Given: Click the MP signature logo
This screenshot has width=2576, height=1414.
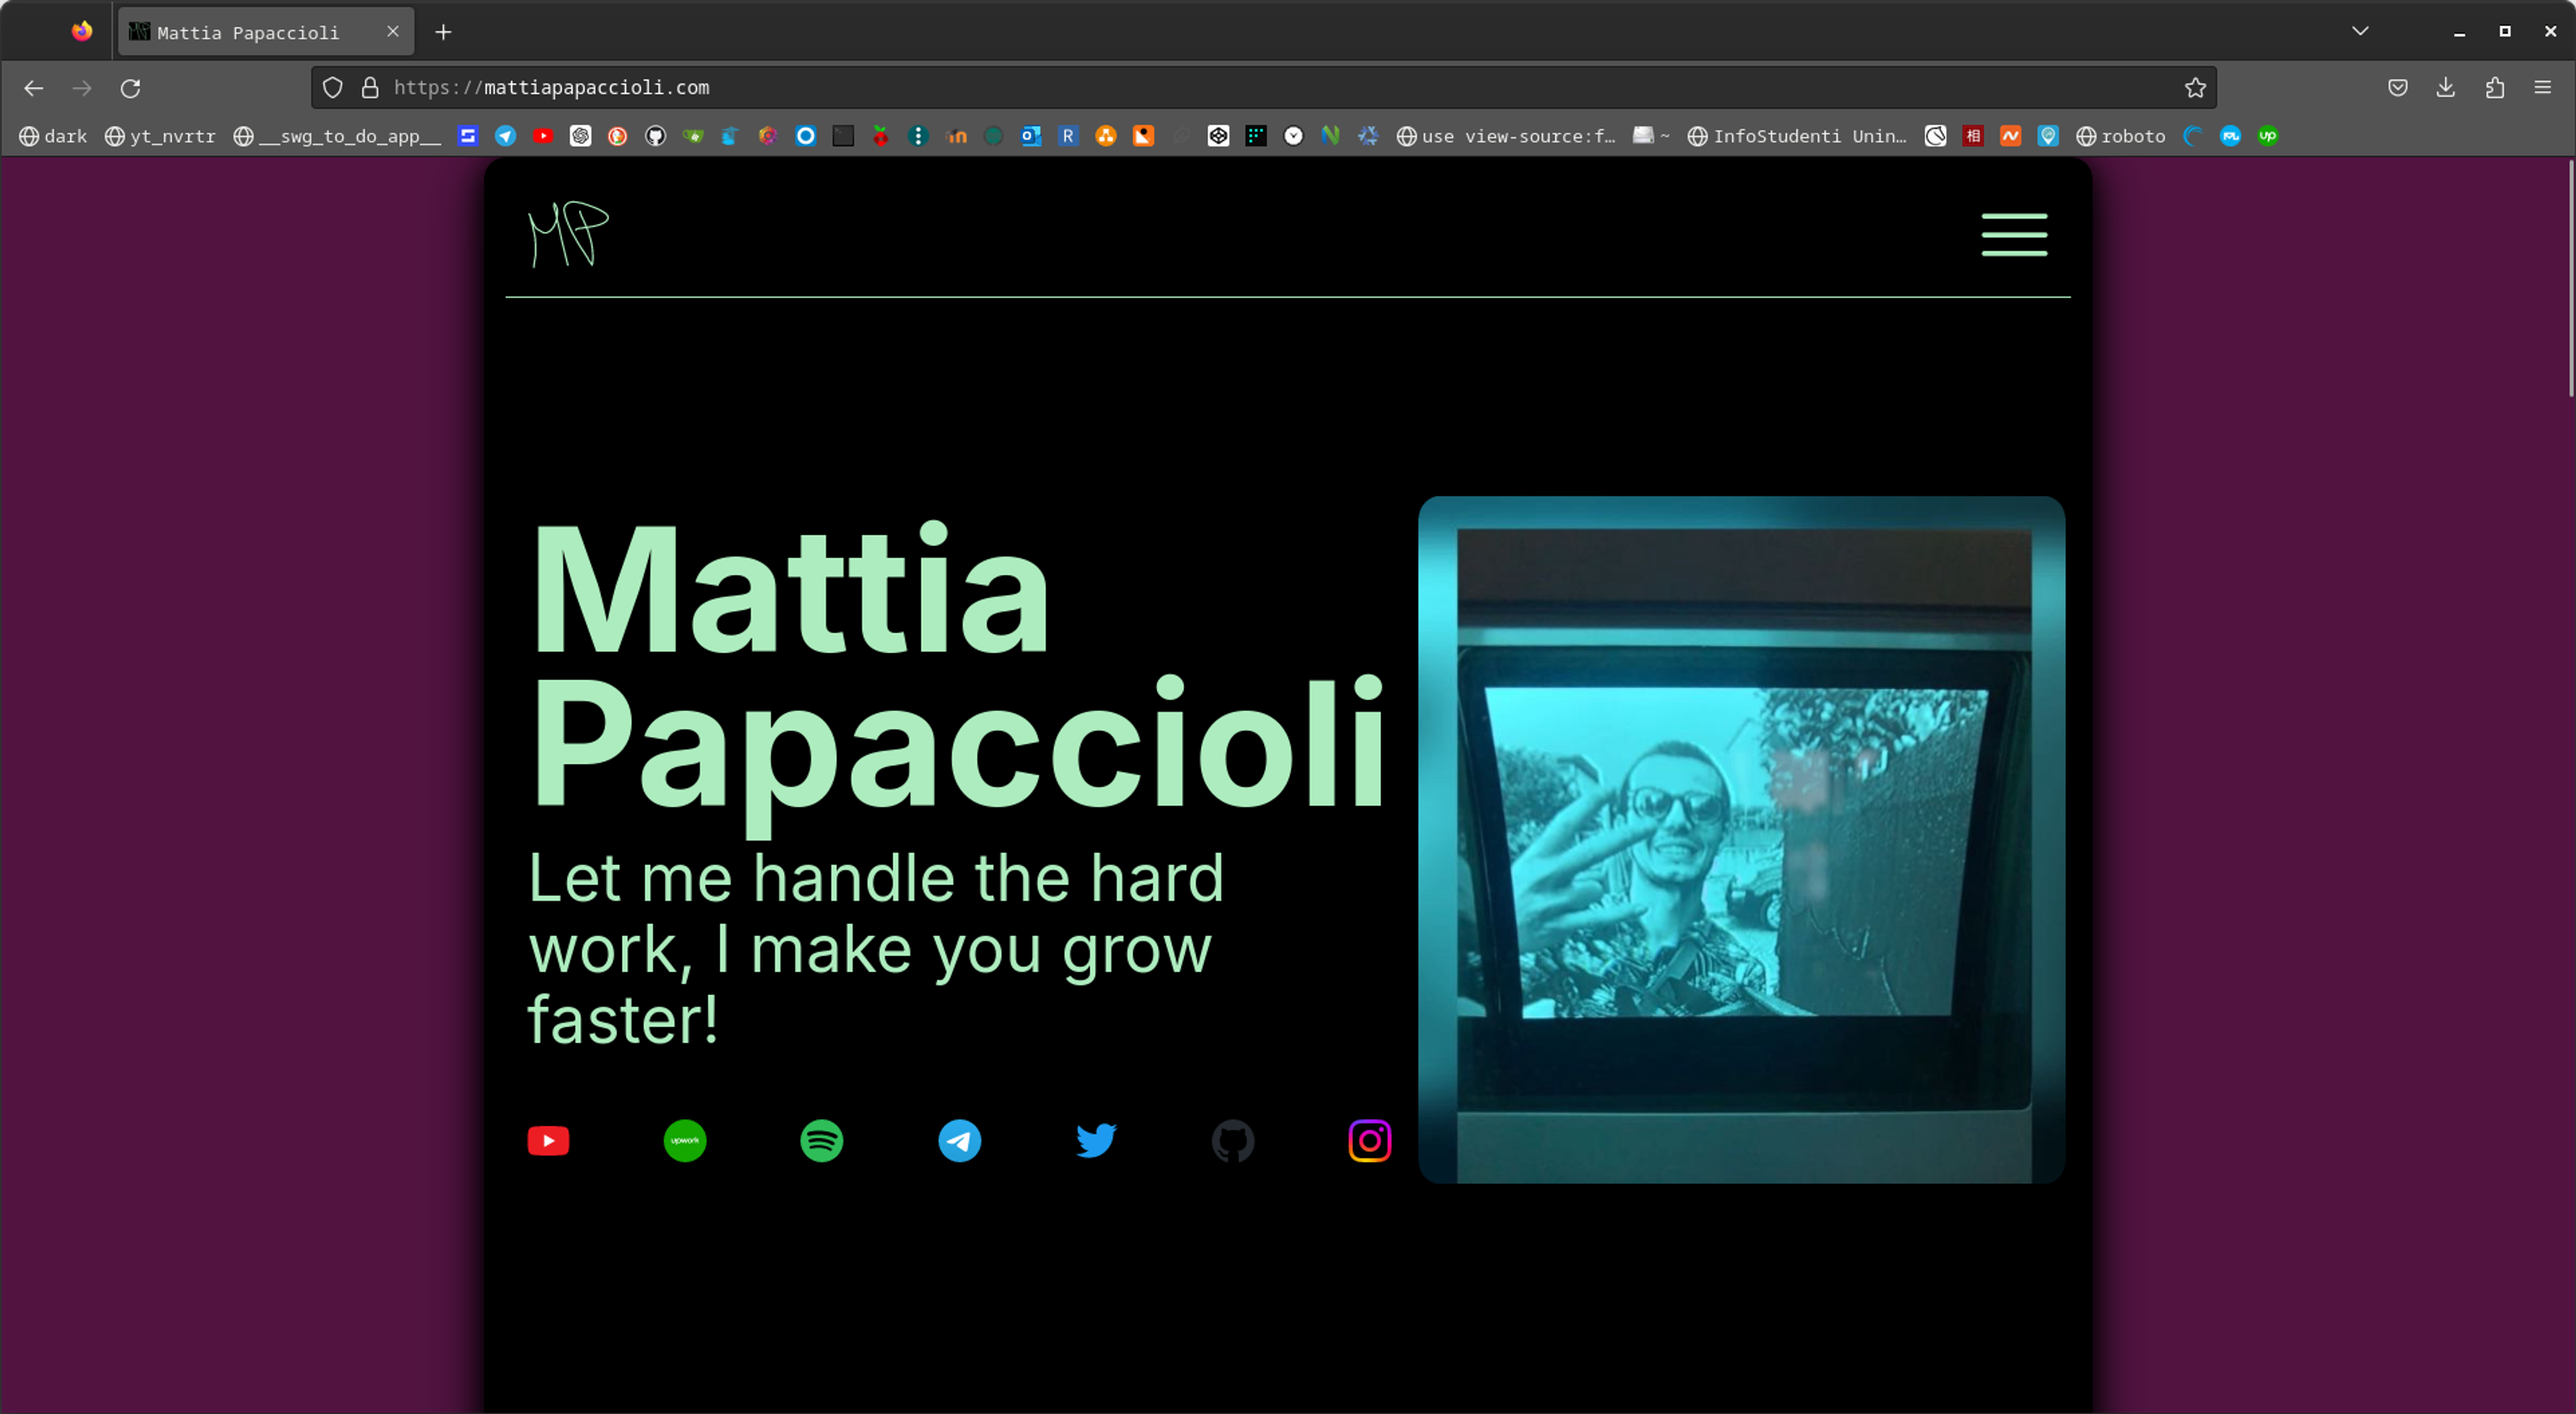Looking at the screenshot, I should [x=568, y=234].
